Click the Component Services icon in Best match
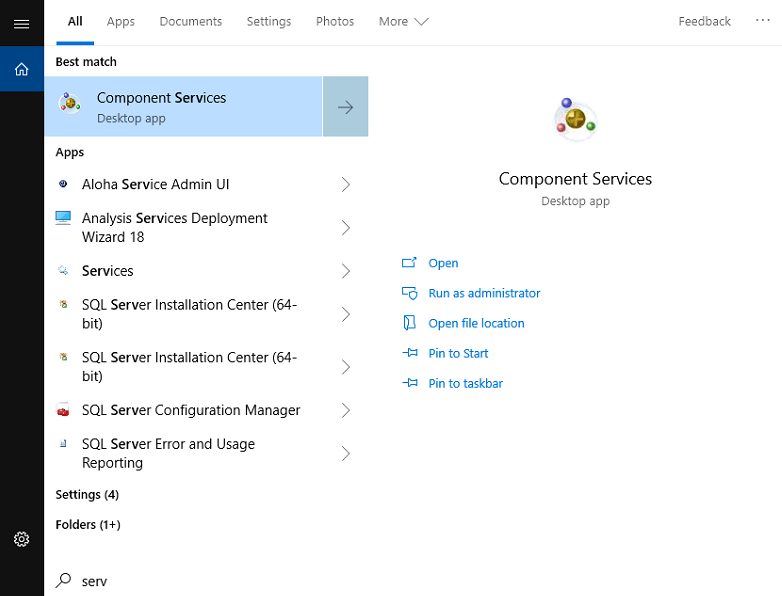 click(70, 103)
